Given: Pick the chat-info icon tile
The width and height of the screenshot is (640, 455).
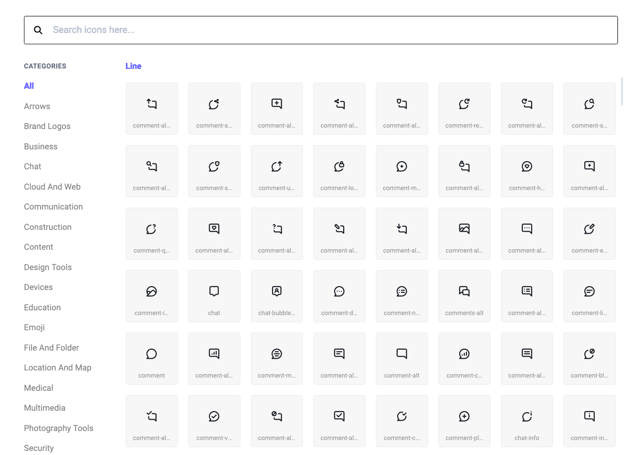Looking at the screenshot, I should coord(527,421).
